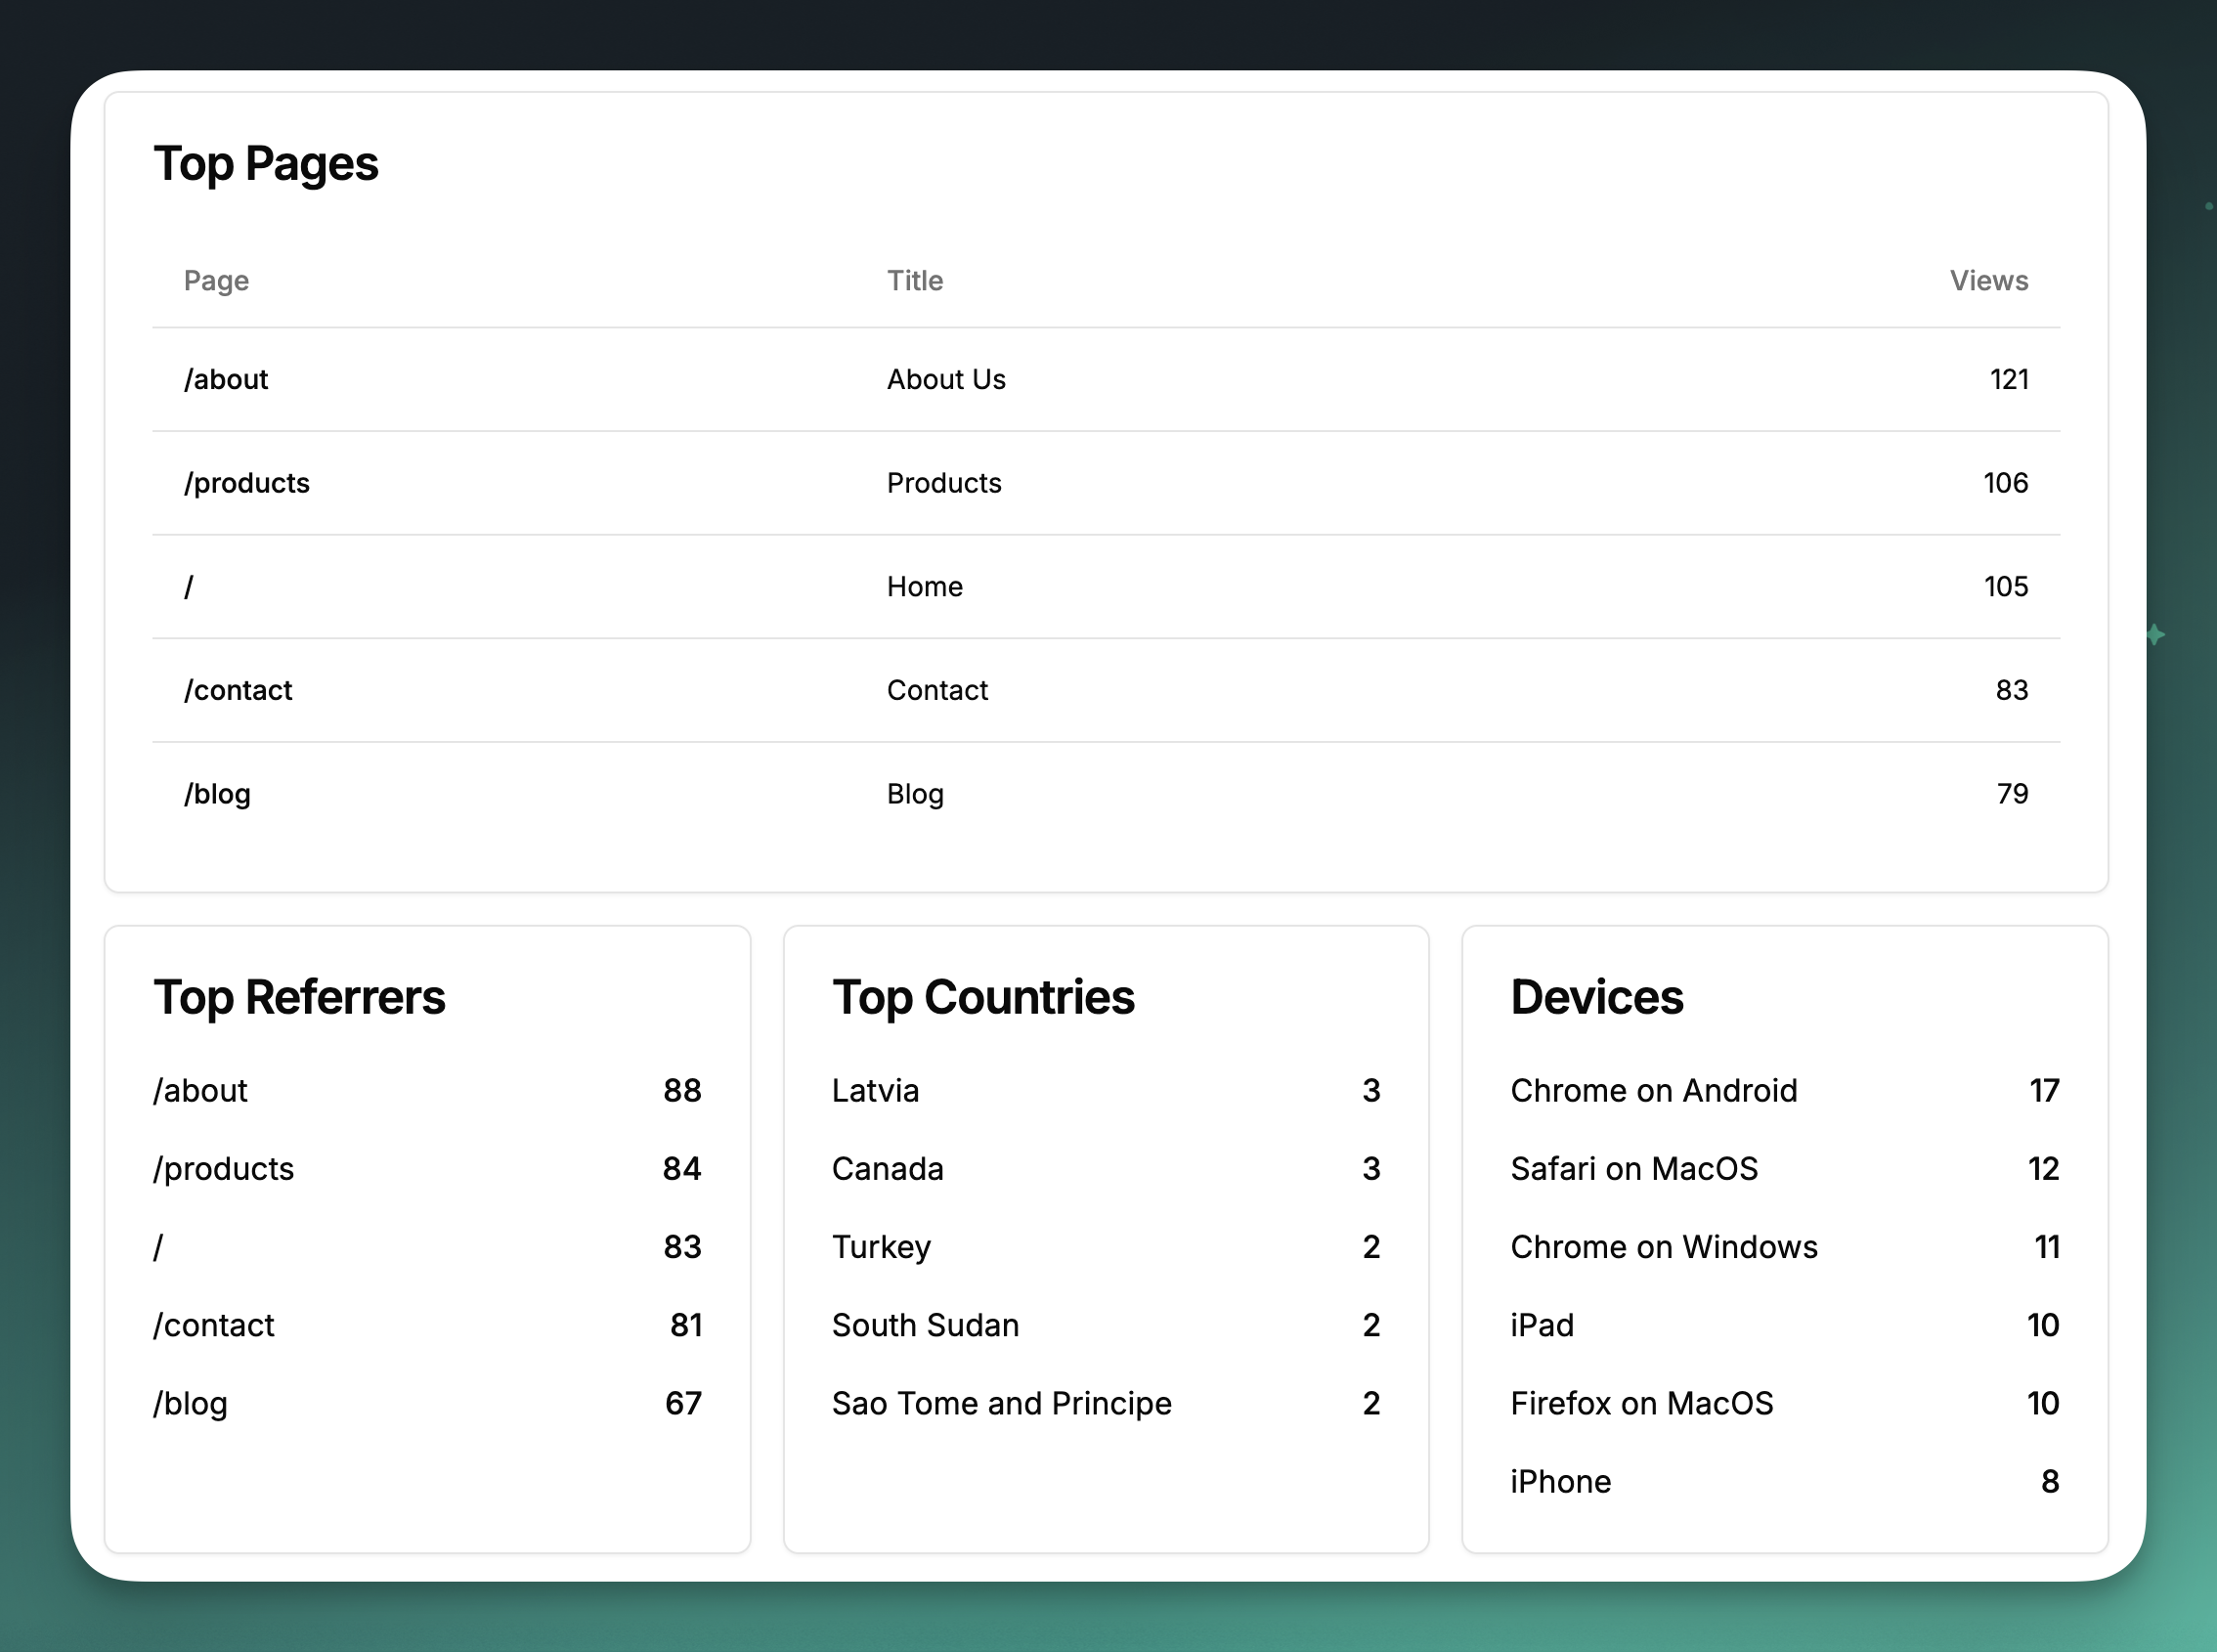Image resolution: width=2217 pixels, height=1652 pixels.
Task: Select the /blog page cell in Top Pages
Action: pos(217,794)
